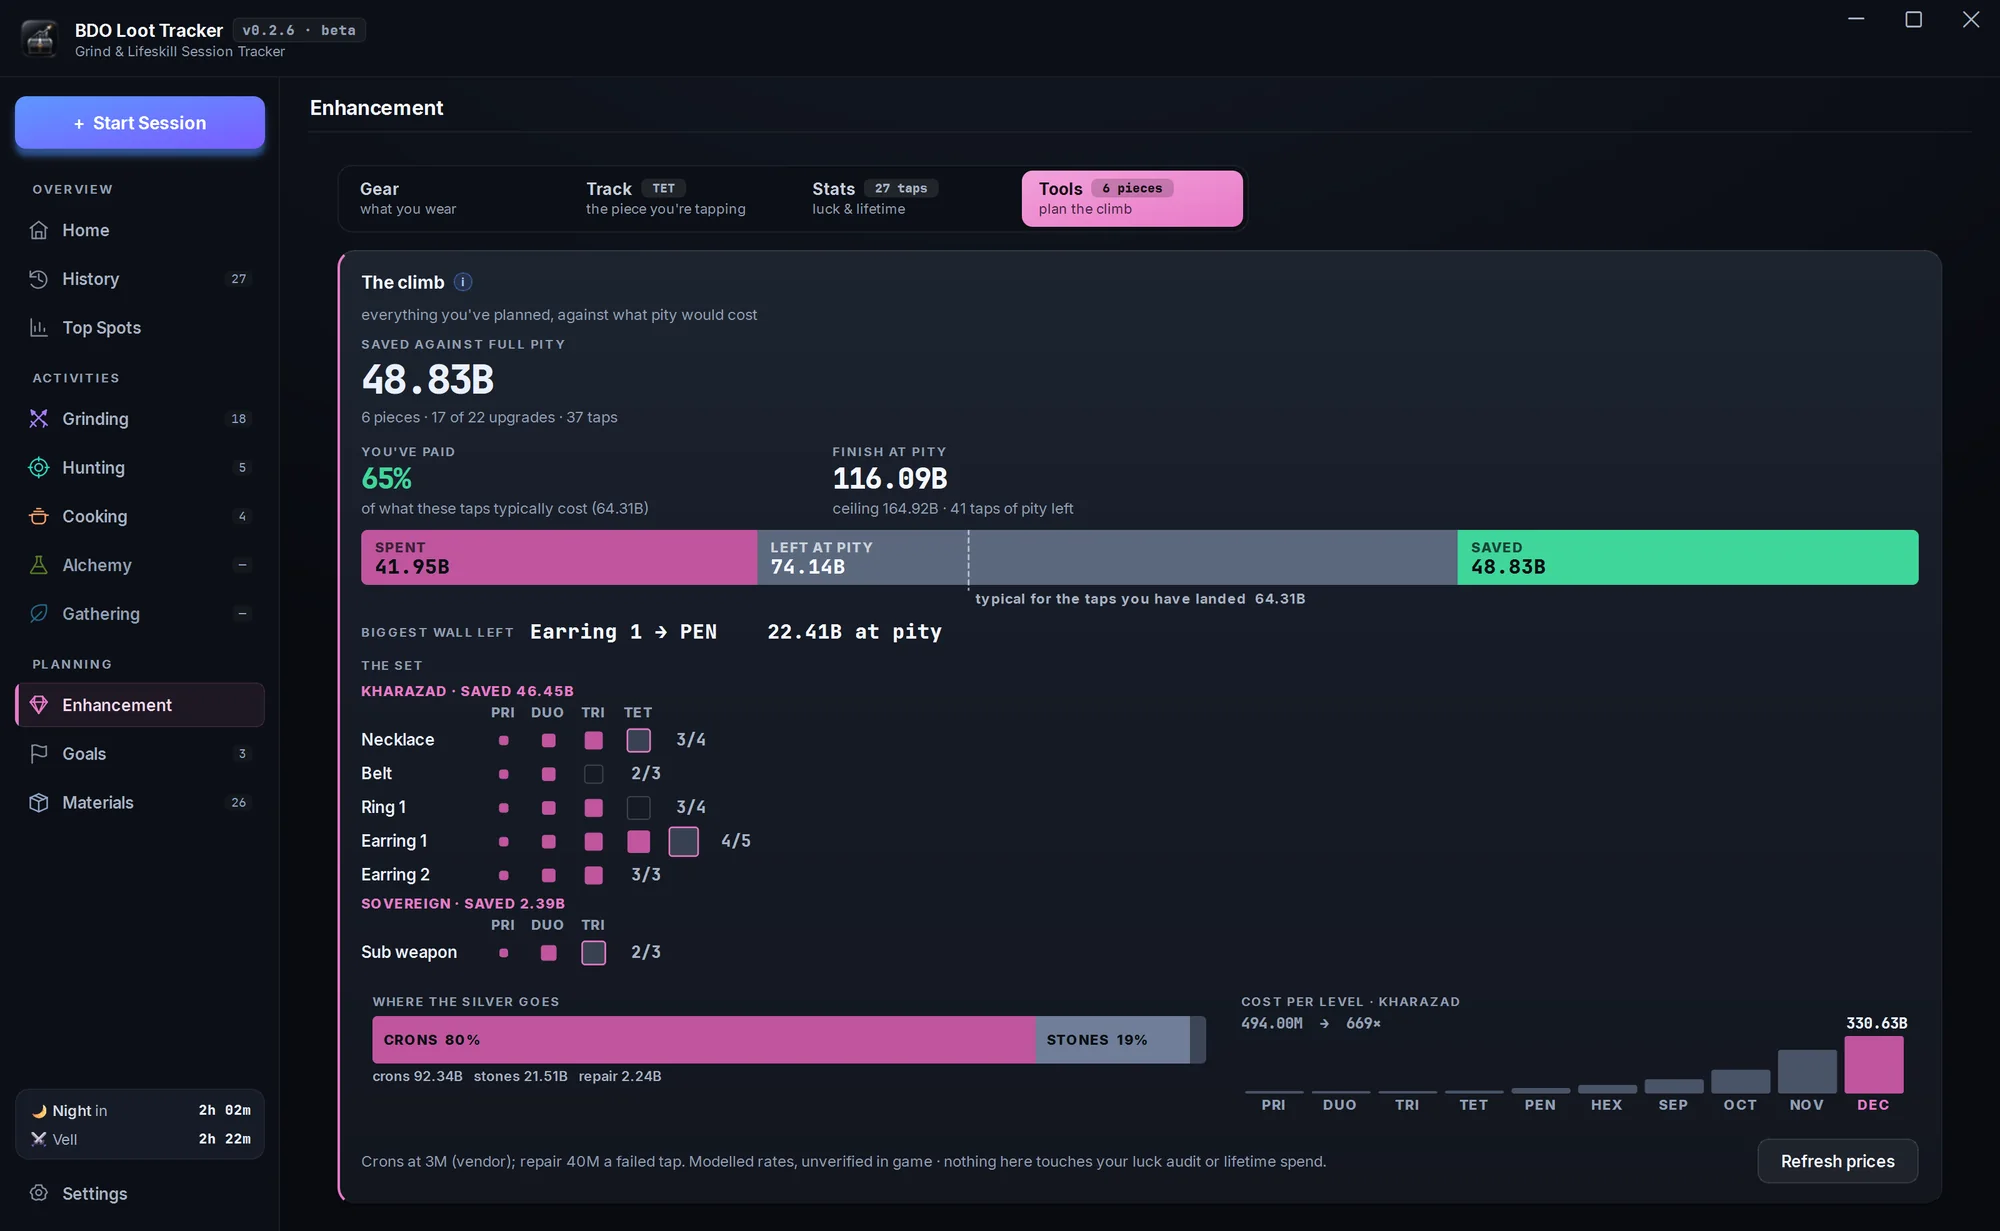Select the Tools tab
The height and width of the screenshot is (1231, 2000).
(1132, 198)
